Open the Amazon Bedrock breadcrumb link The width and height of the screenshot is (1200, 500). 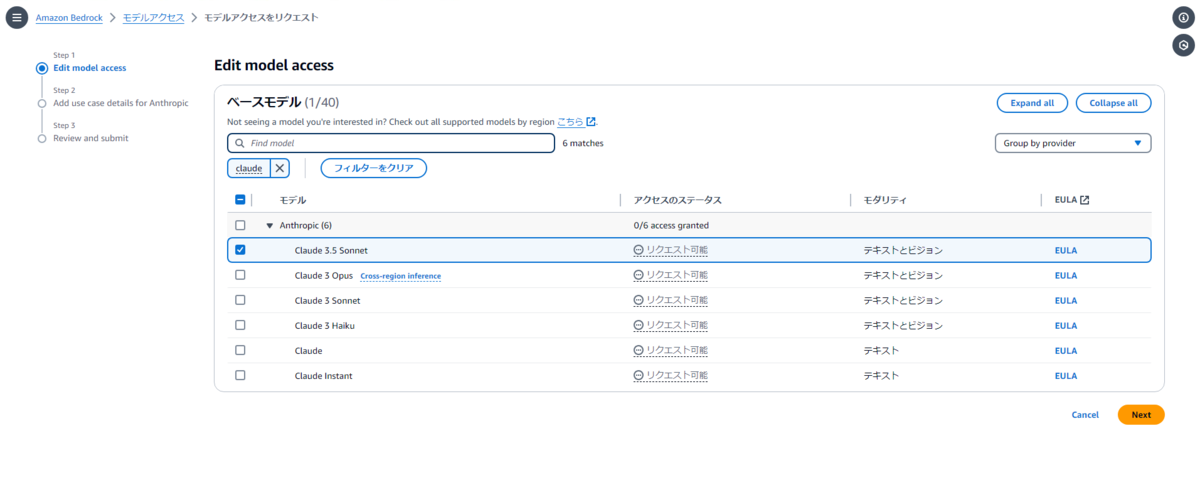tap(70, 18)
